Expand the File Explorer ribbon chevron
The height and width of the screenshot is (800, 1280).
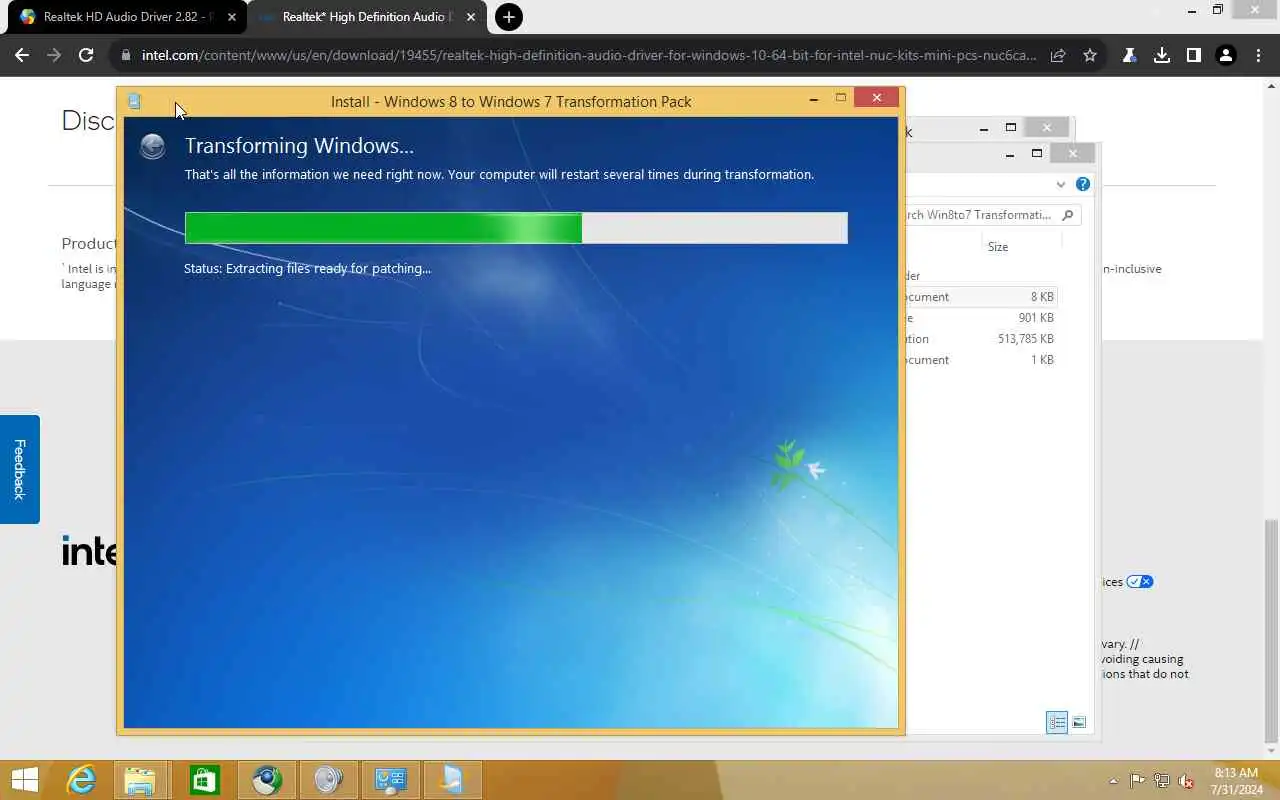pyautogui.click(x=1061, y=184)
